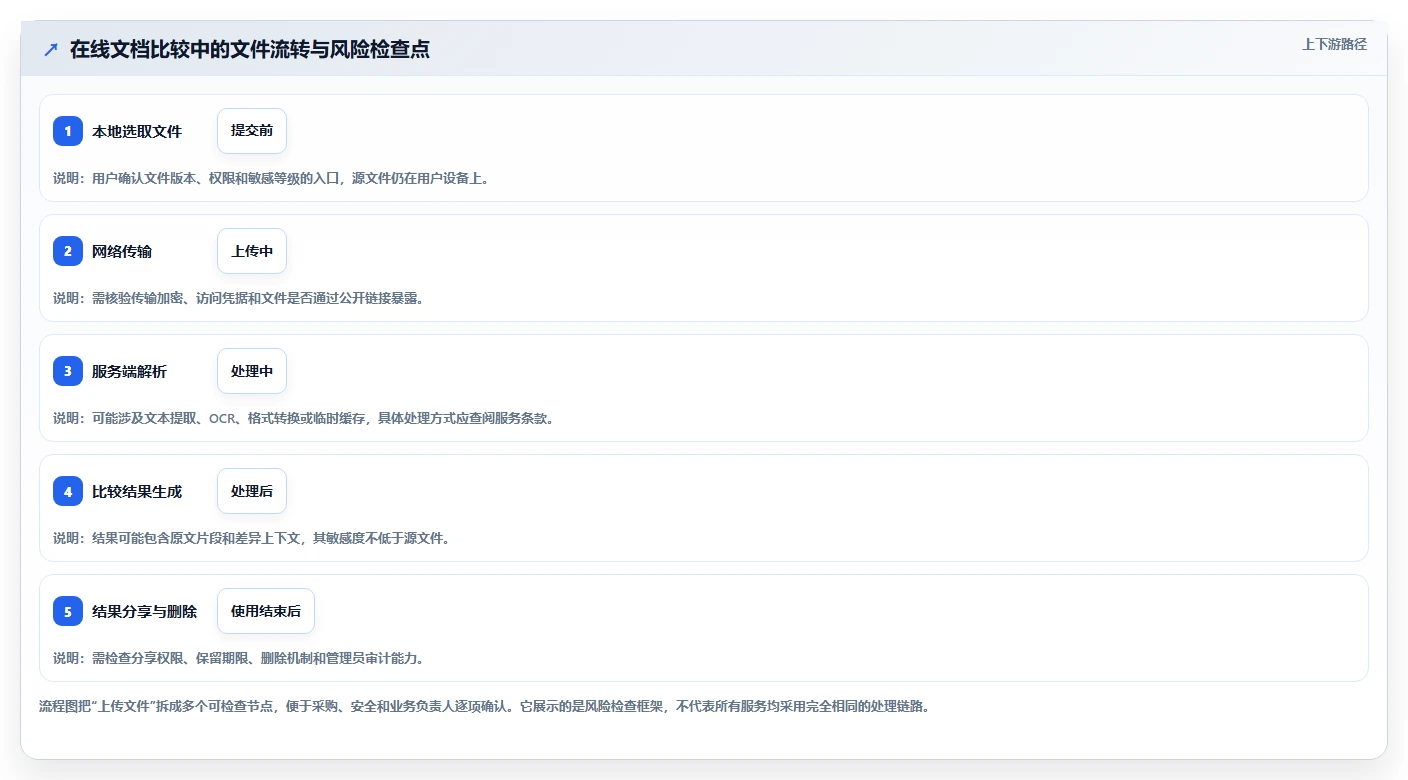Screen dimensions: 1408x780
Task: Click the 使用结束后 stage tag
Action: [266, 611]
